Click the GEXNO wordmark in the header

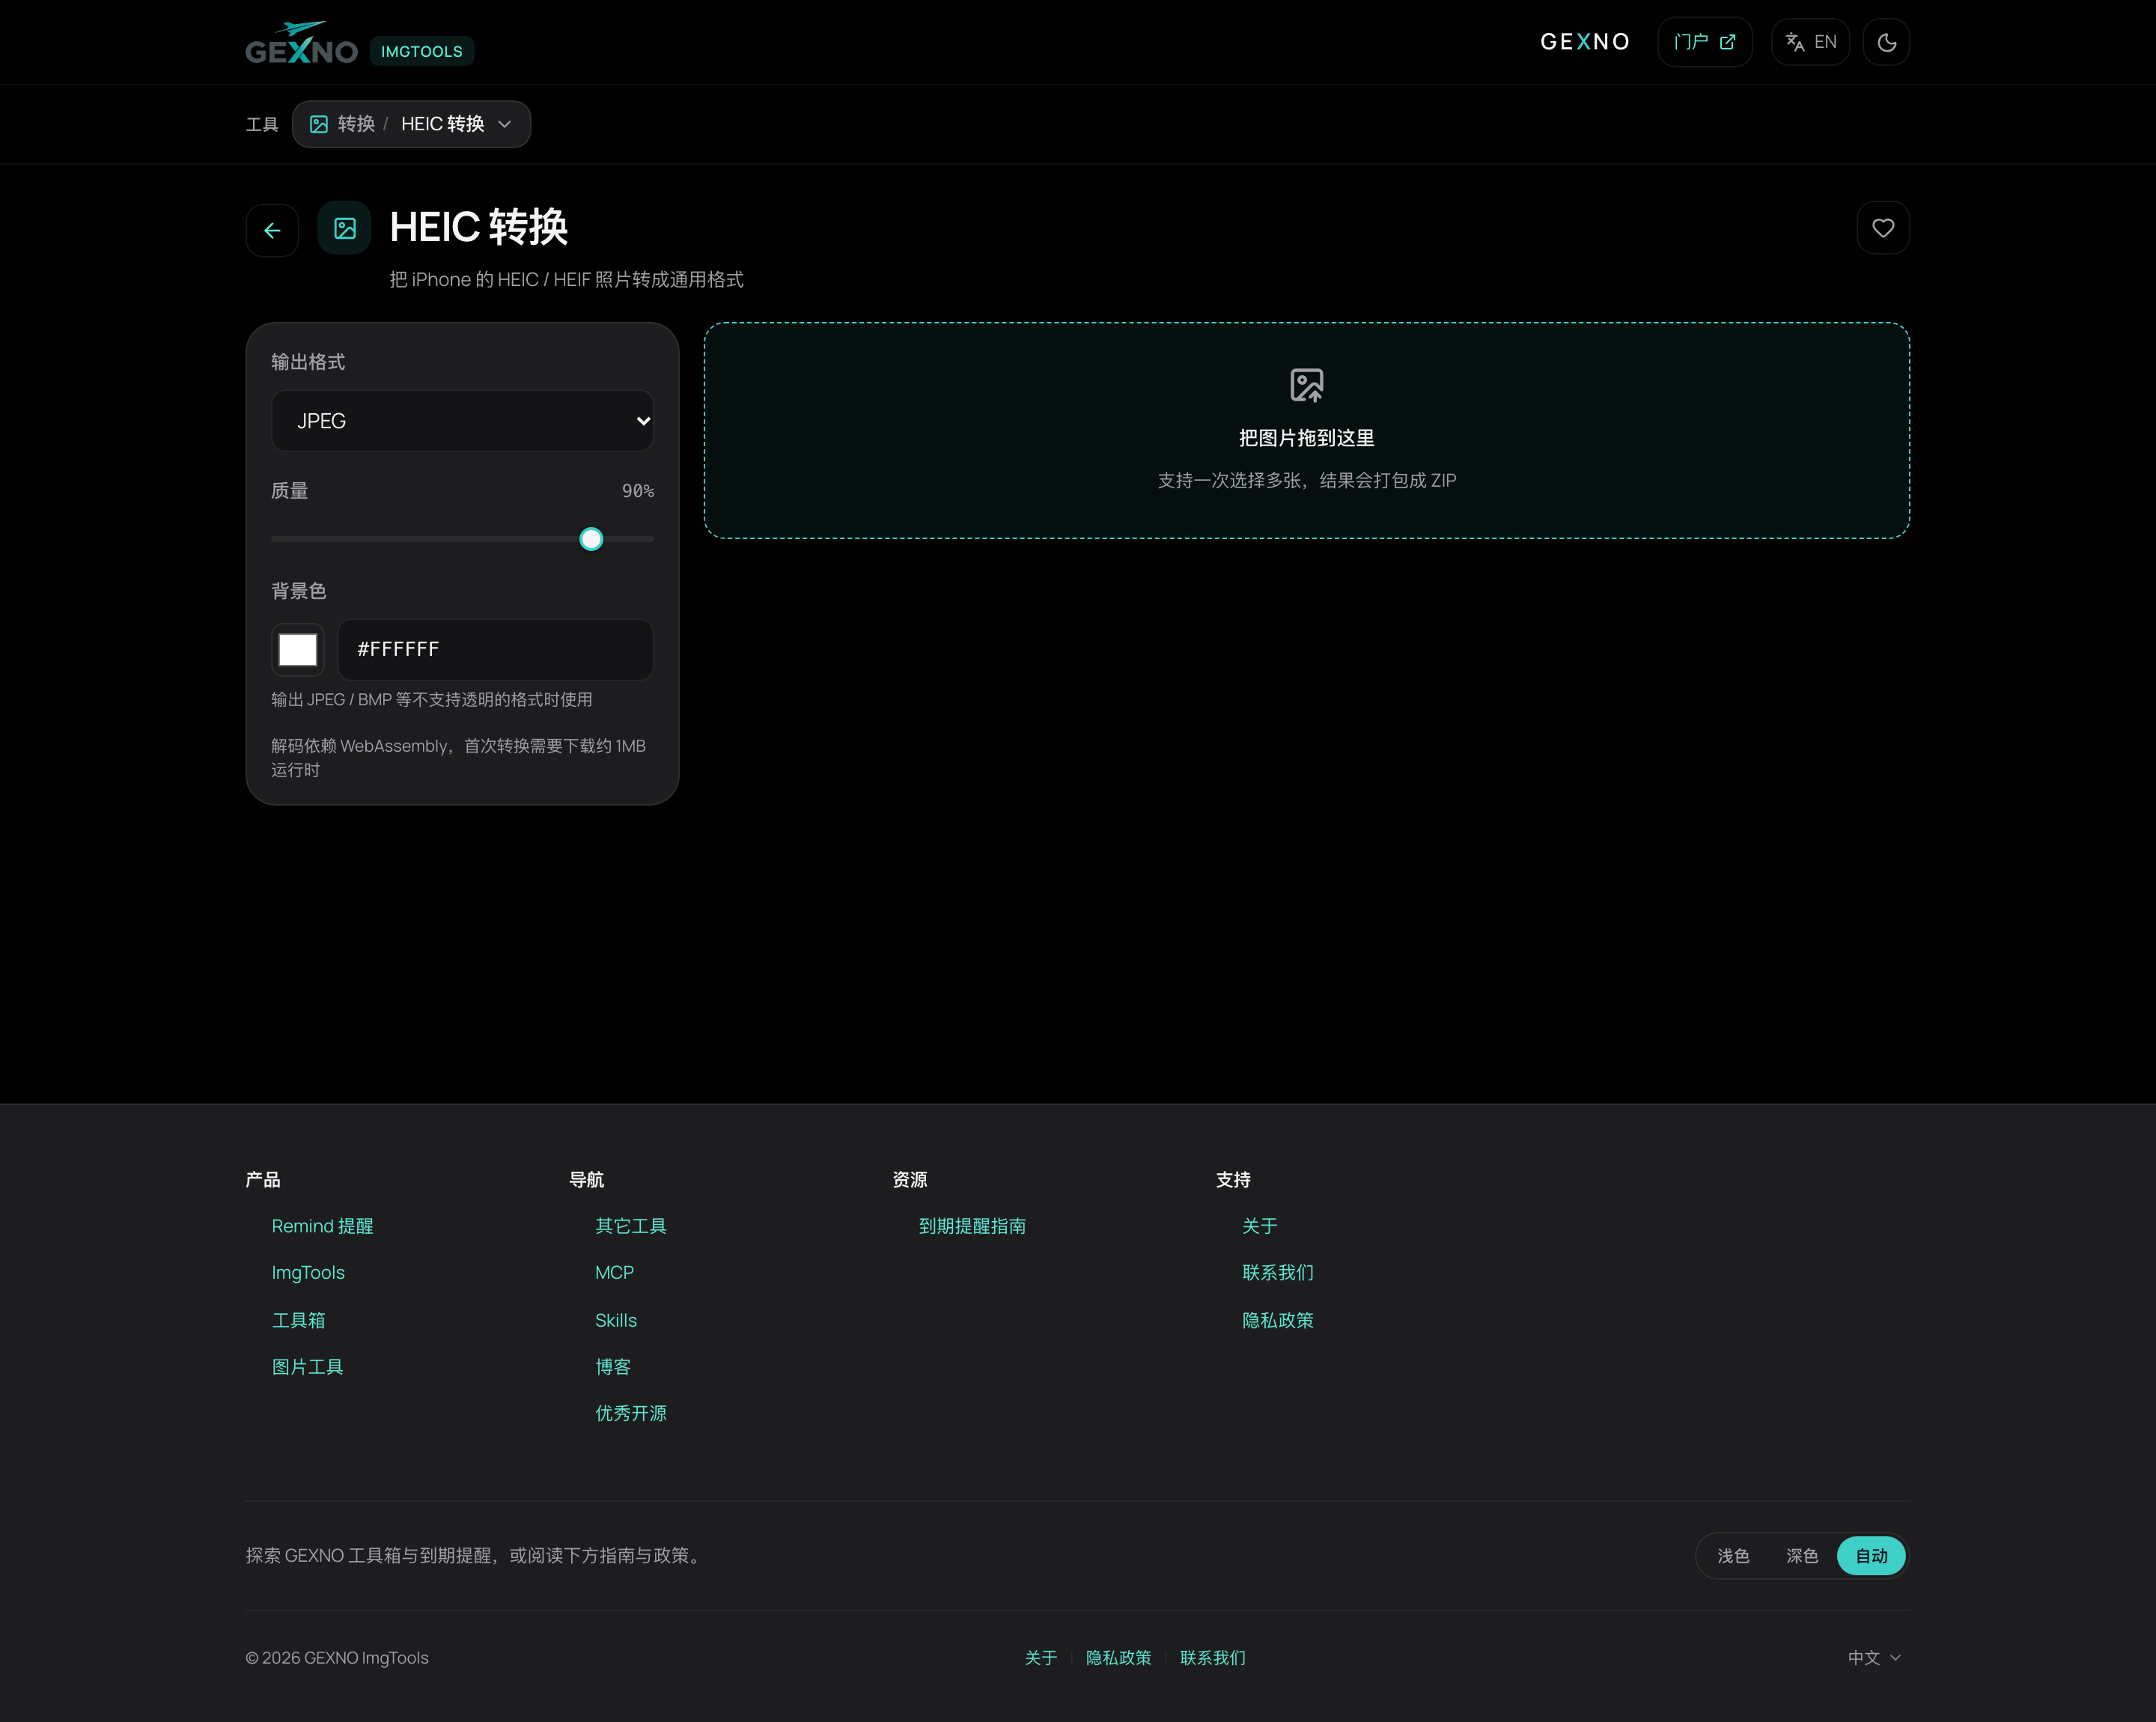1585,42
